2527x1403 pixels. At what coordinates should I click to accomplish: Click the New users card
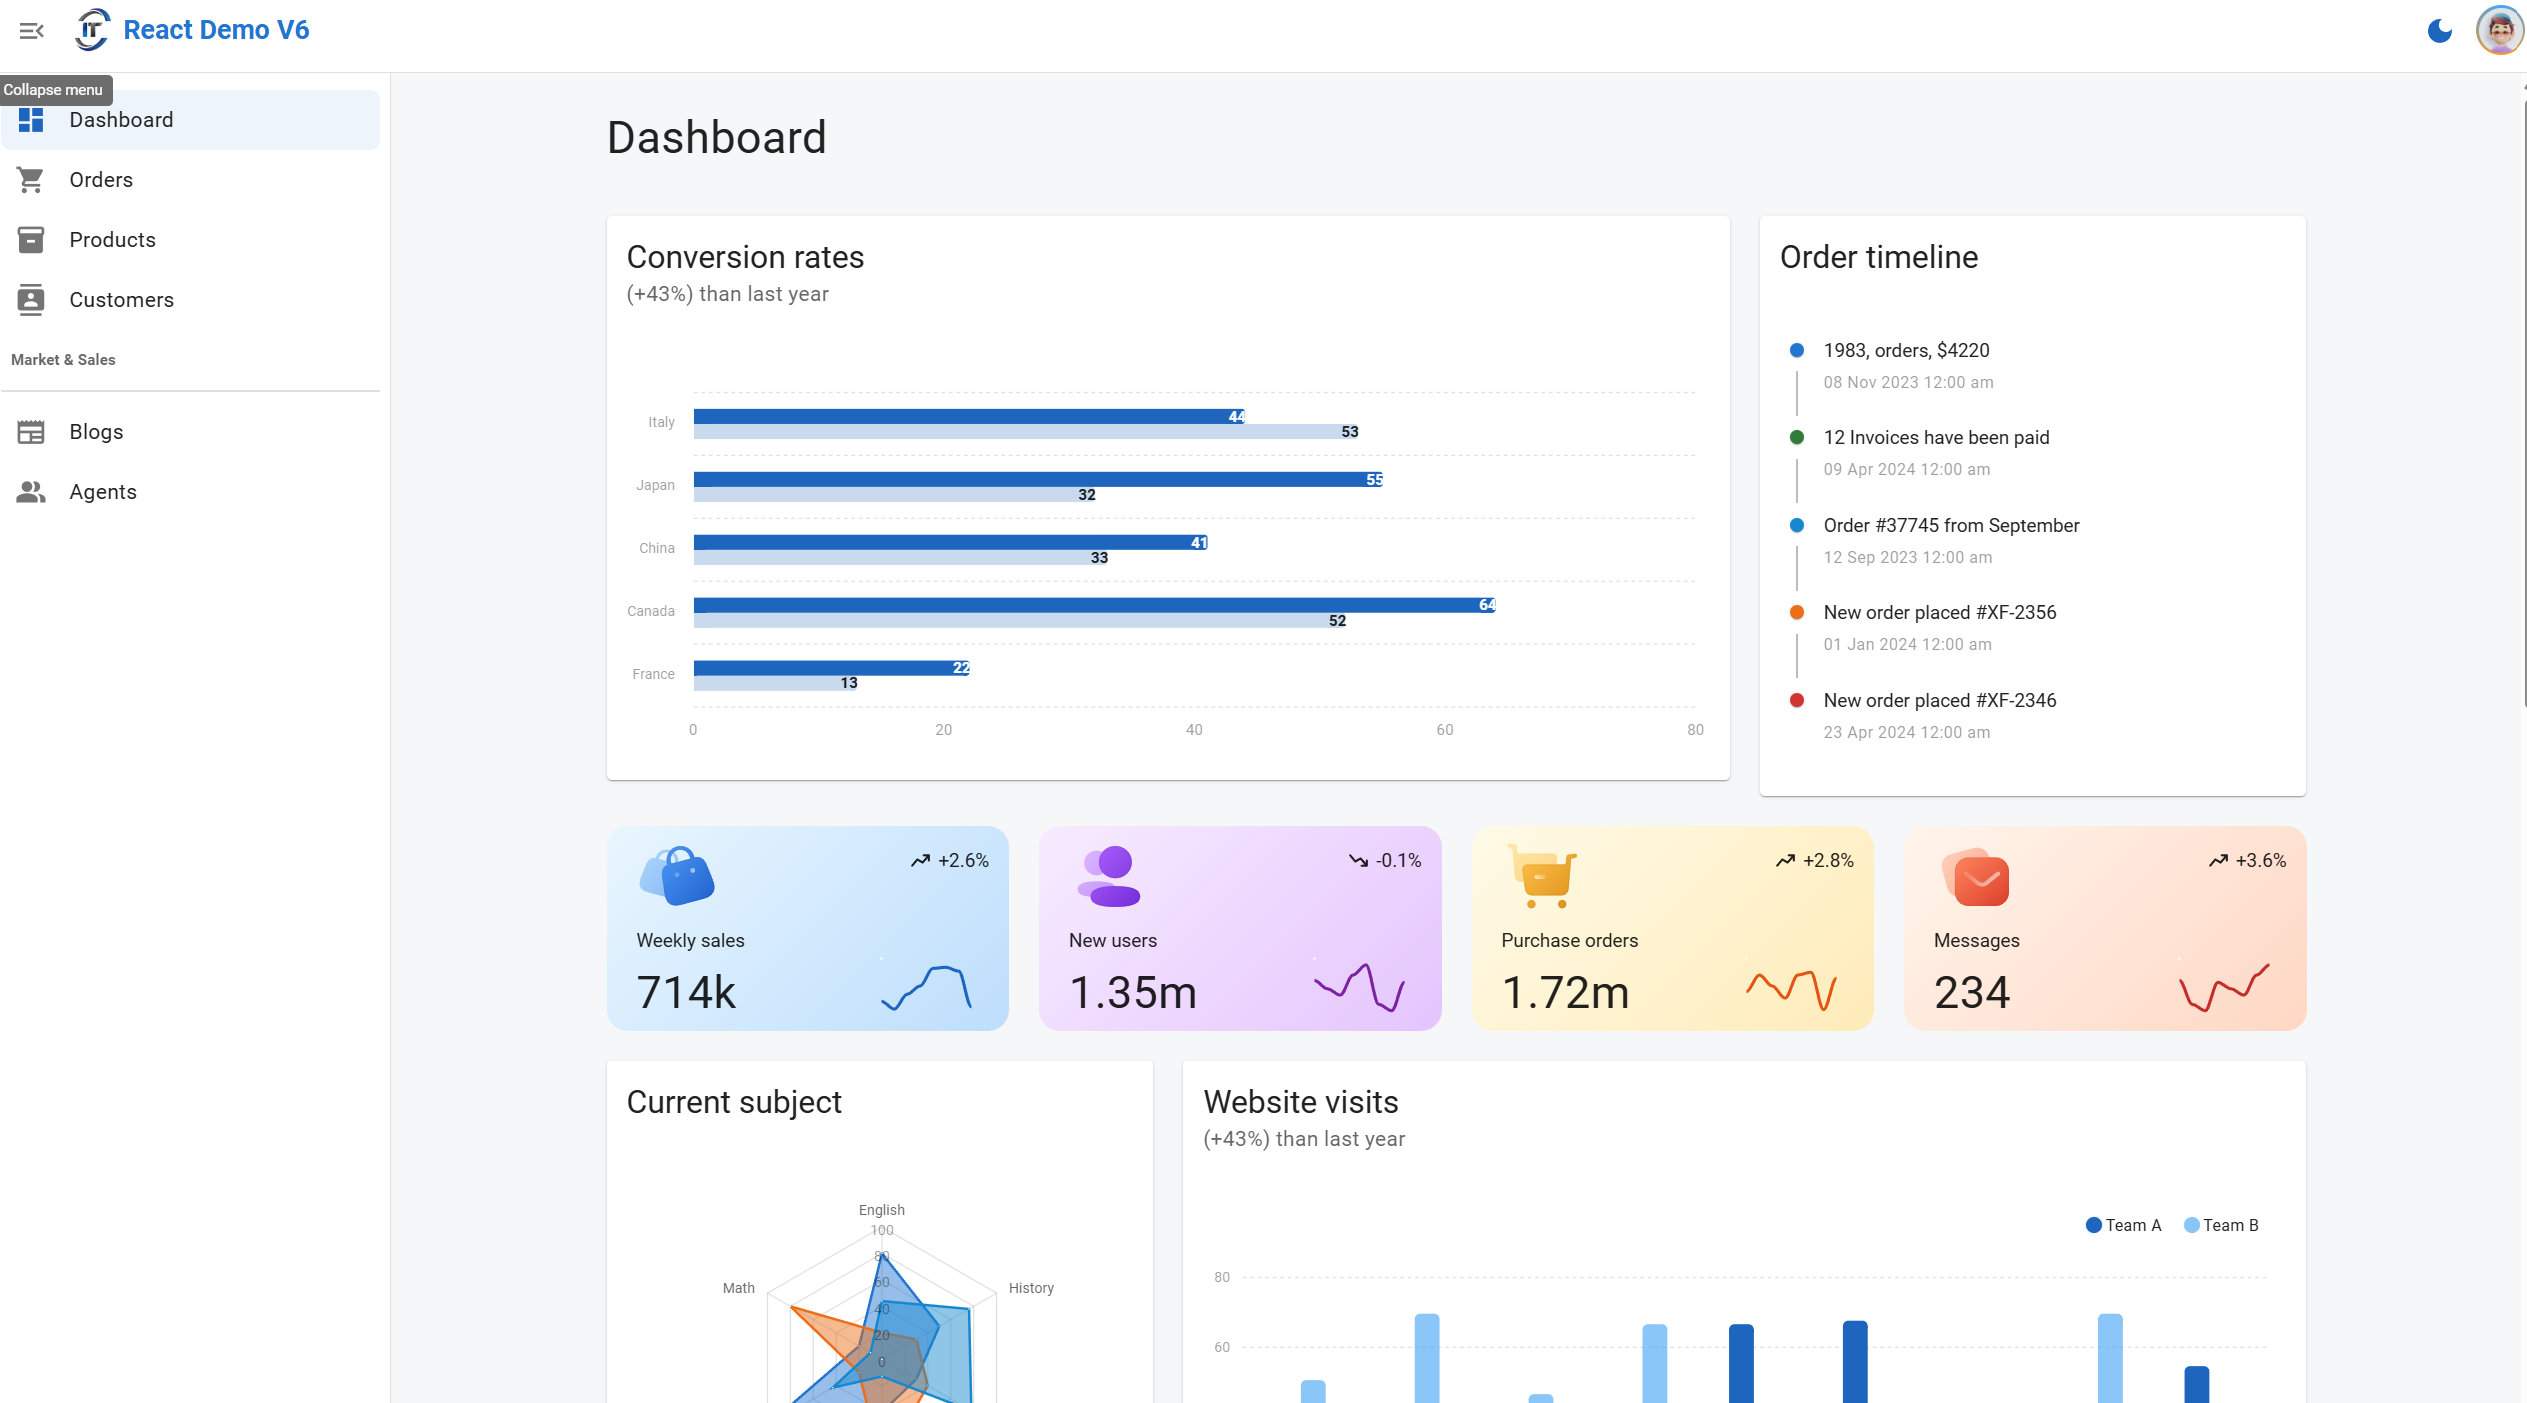point(1239,928)
